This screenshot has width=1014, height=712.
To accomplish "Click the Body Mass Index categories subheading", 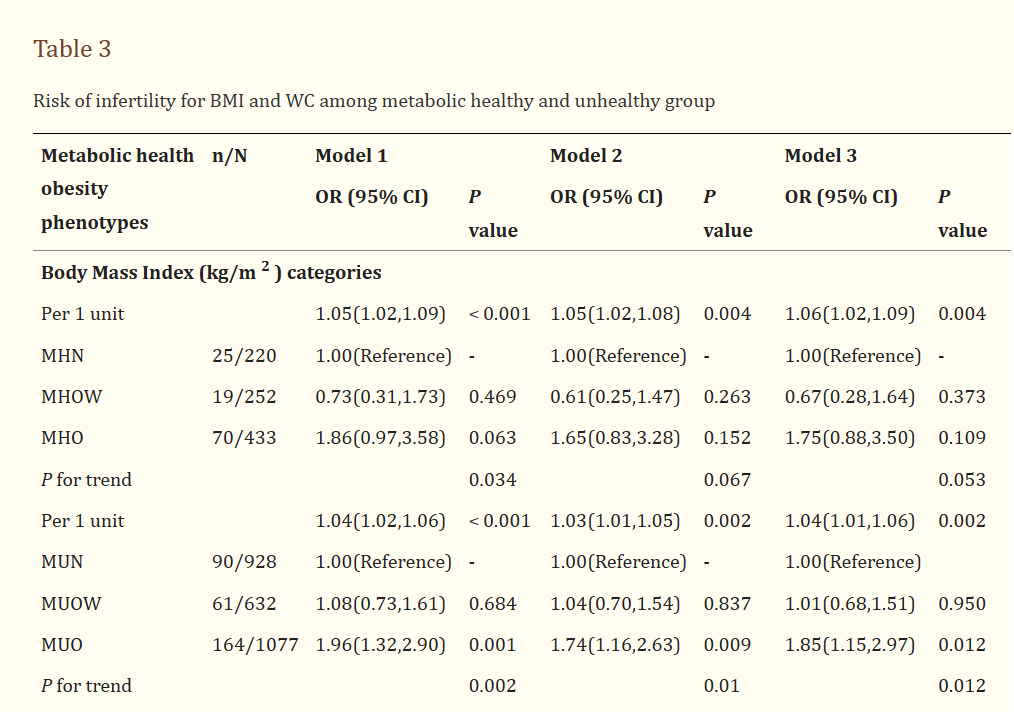I will pyautogui.click(x=211, y=273).
